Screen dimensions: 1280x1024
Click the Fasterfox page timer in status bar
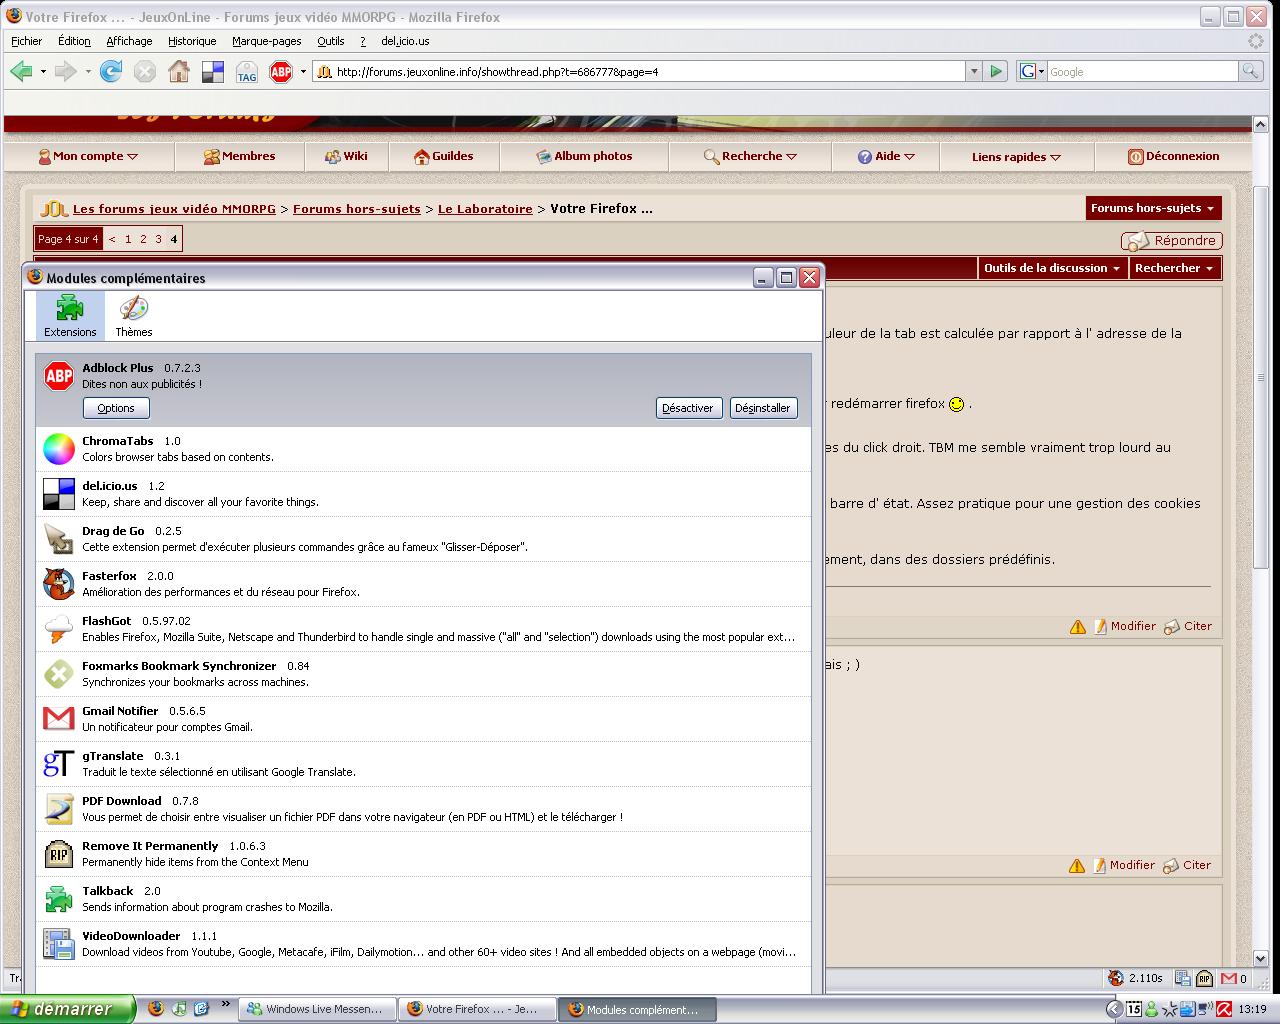coord(1136,978)
